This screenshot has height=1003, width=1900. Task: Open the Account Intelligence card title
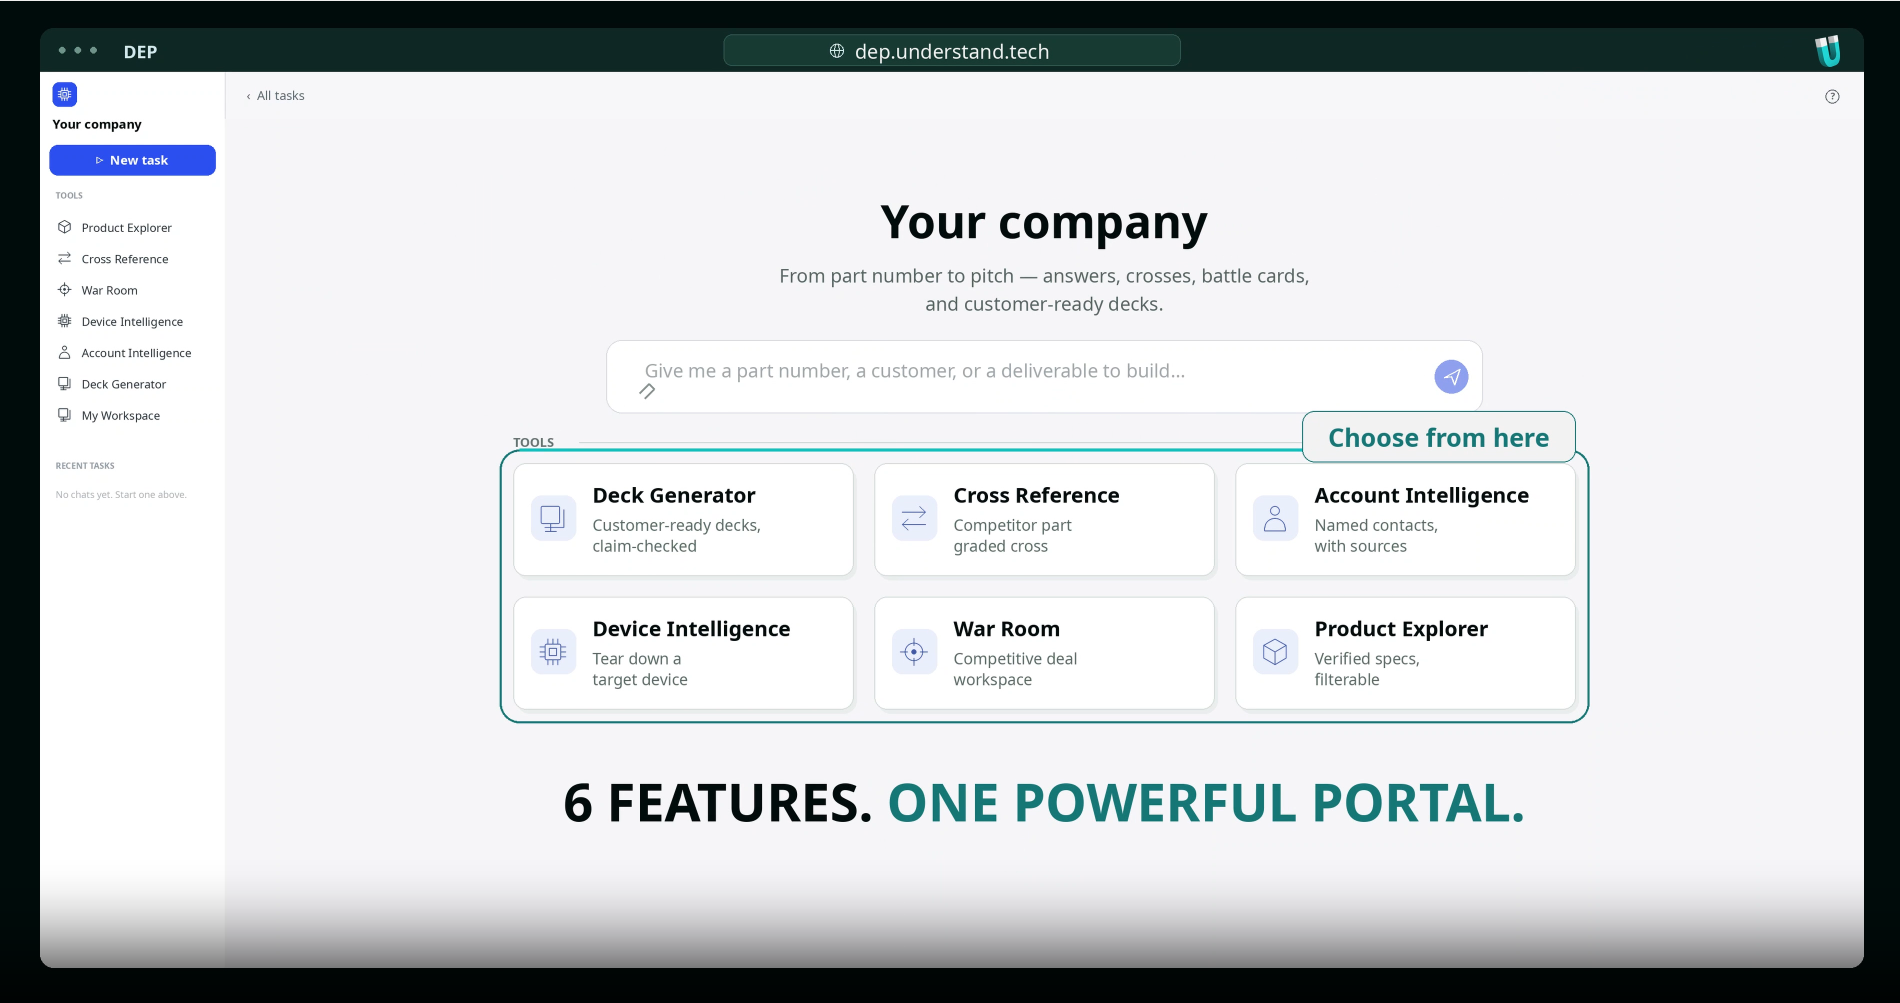pos(1421,495)
